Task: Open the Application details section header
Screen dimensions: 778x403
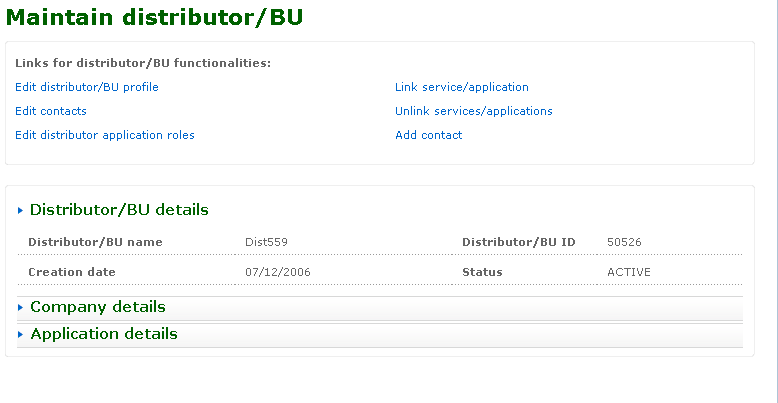Action: (380, 335)
